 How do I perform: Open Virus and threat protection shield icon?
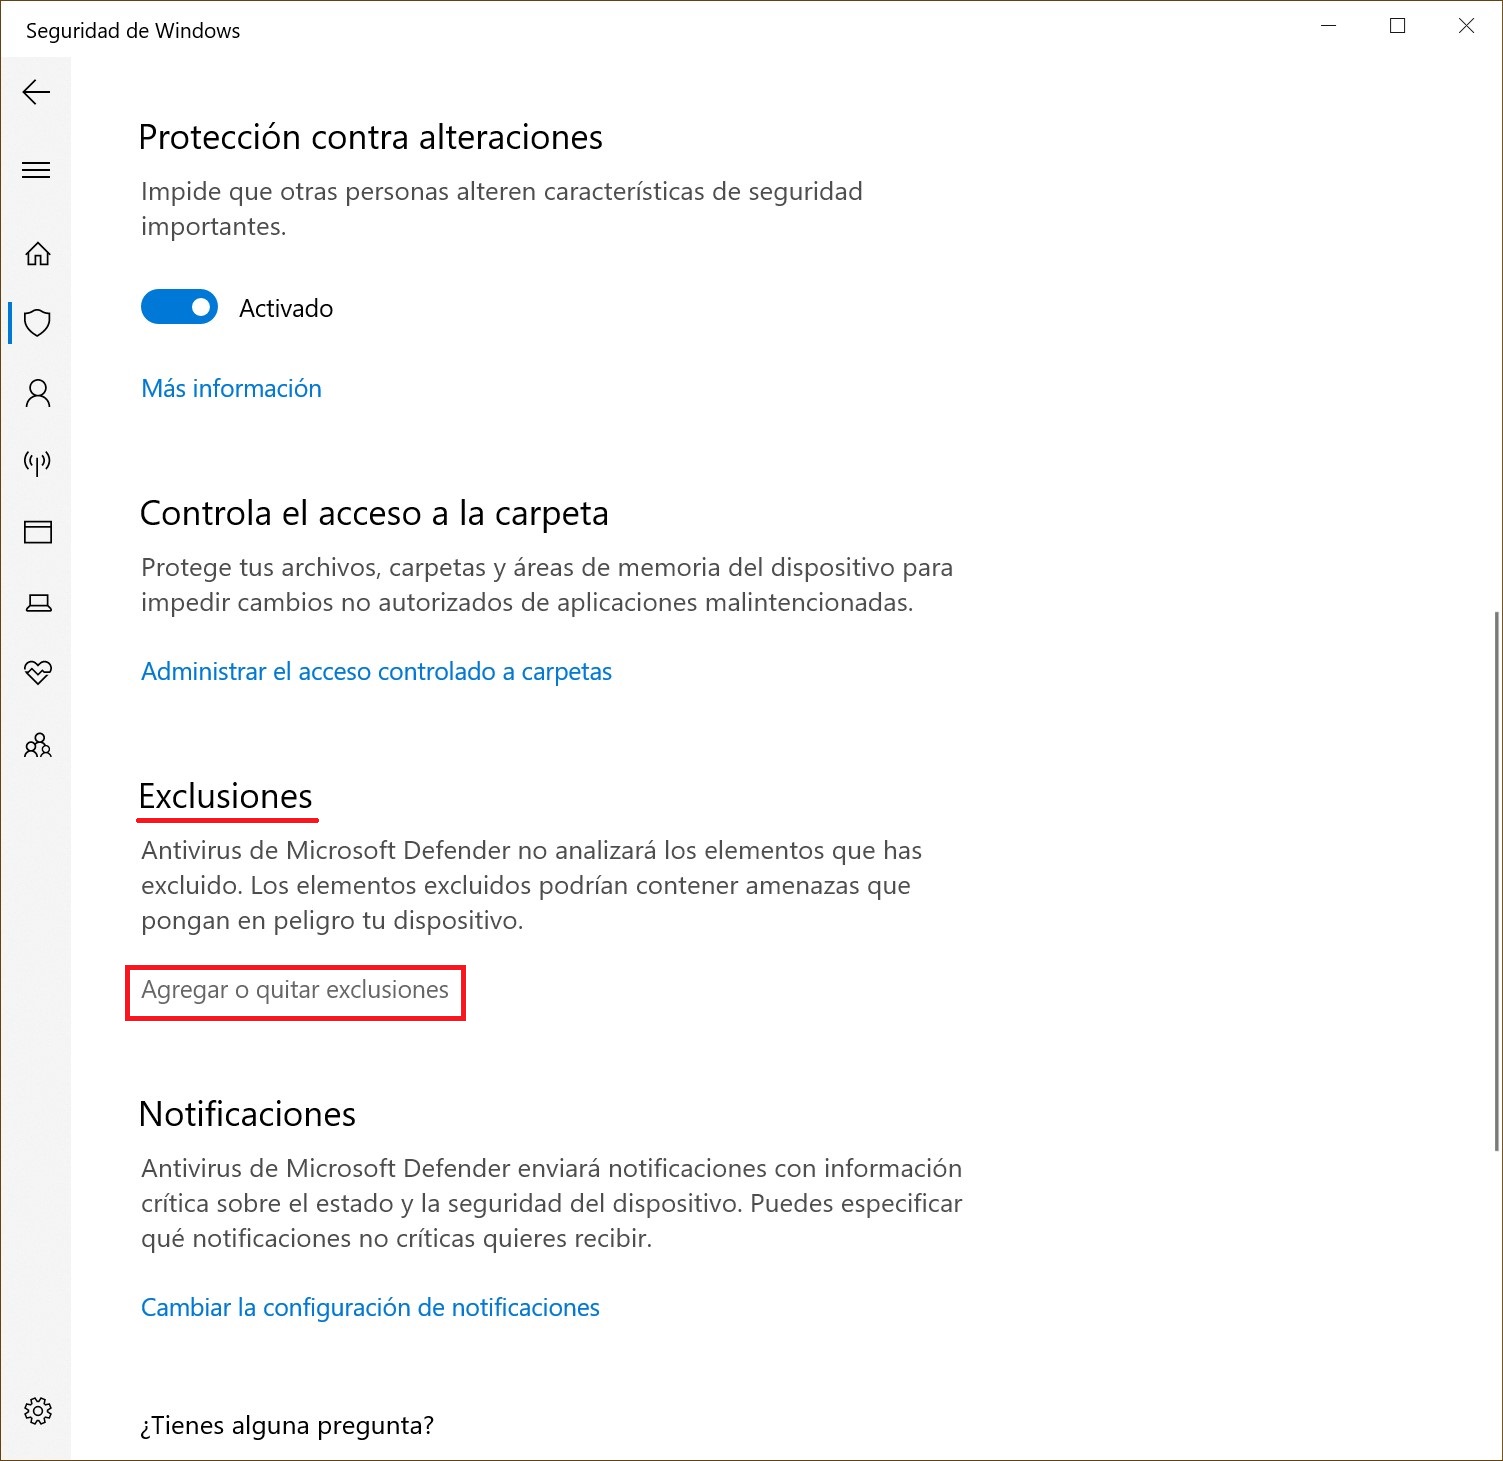(x=38, y=323)
